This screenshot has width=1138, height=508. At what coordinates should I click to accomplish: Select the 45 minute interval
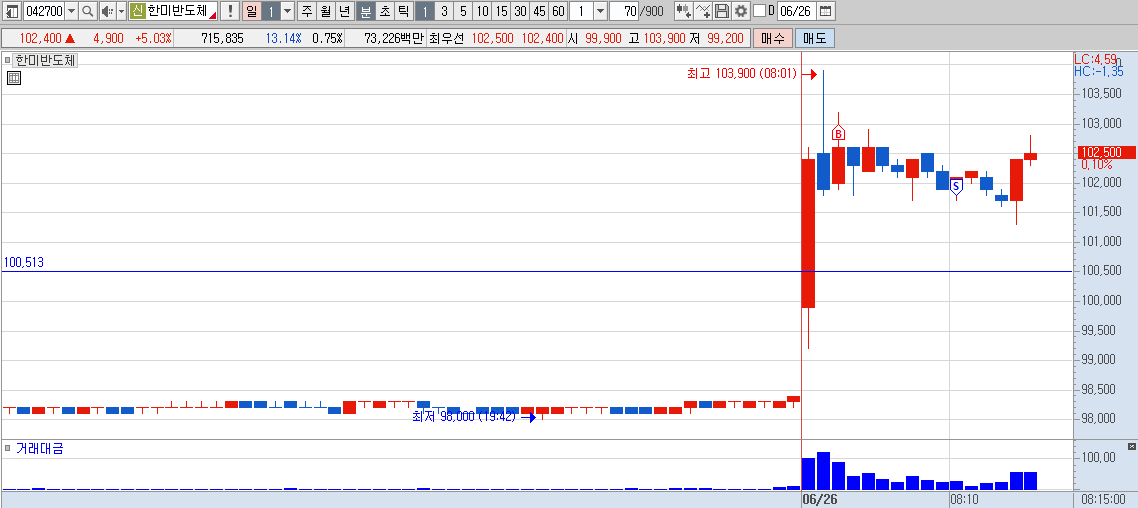539,11
